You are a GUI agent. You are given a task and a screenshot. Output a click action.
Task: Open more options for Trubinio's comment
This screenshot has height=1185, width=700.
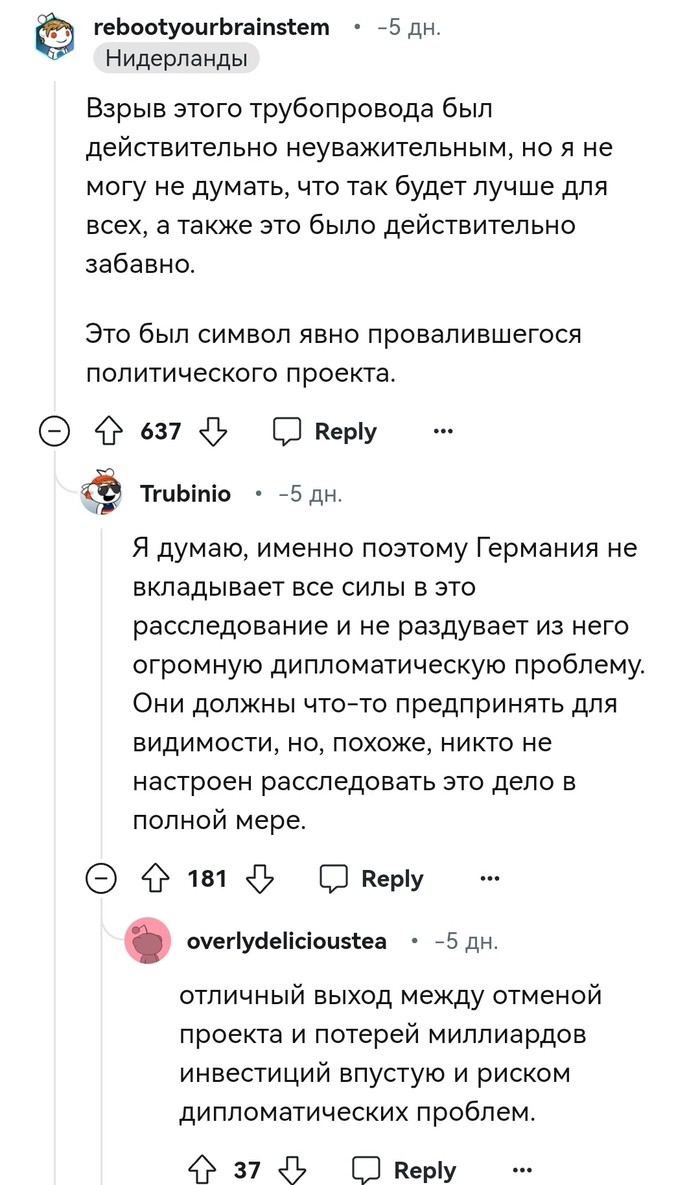point(489,879)
